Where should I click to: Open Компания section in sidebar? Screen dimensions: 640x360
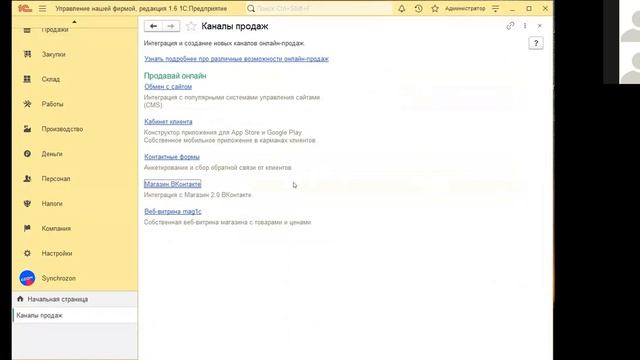(x=56, y=229)
